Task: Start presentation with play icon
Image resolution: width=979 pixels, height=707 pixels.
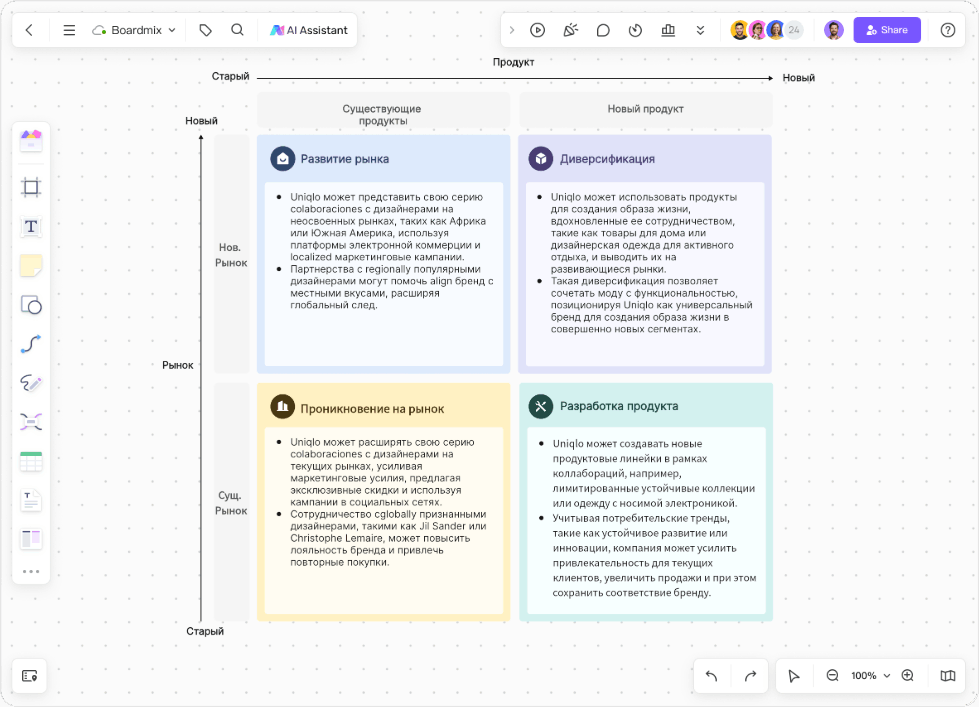Action: point(538,30)
